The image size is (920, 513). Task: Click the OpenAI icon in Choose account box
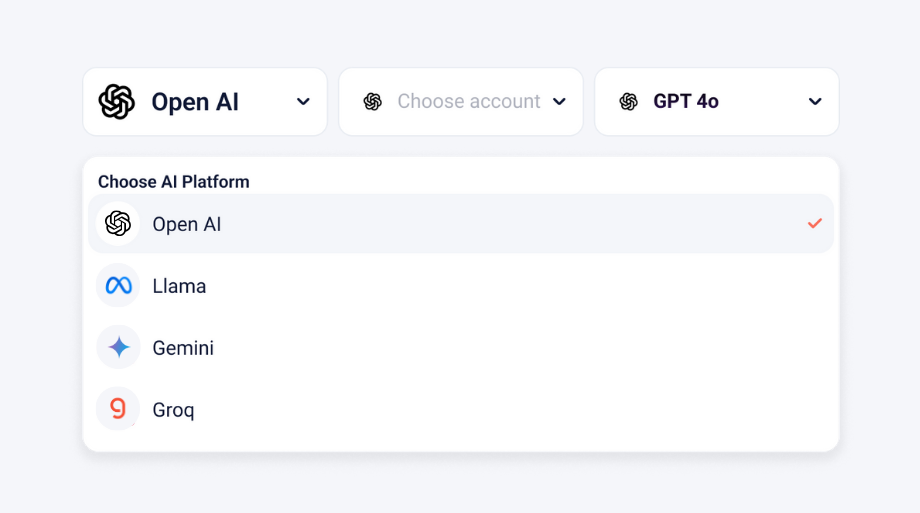click(x=373, y=102)
